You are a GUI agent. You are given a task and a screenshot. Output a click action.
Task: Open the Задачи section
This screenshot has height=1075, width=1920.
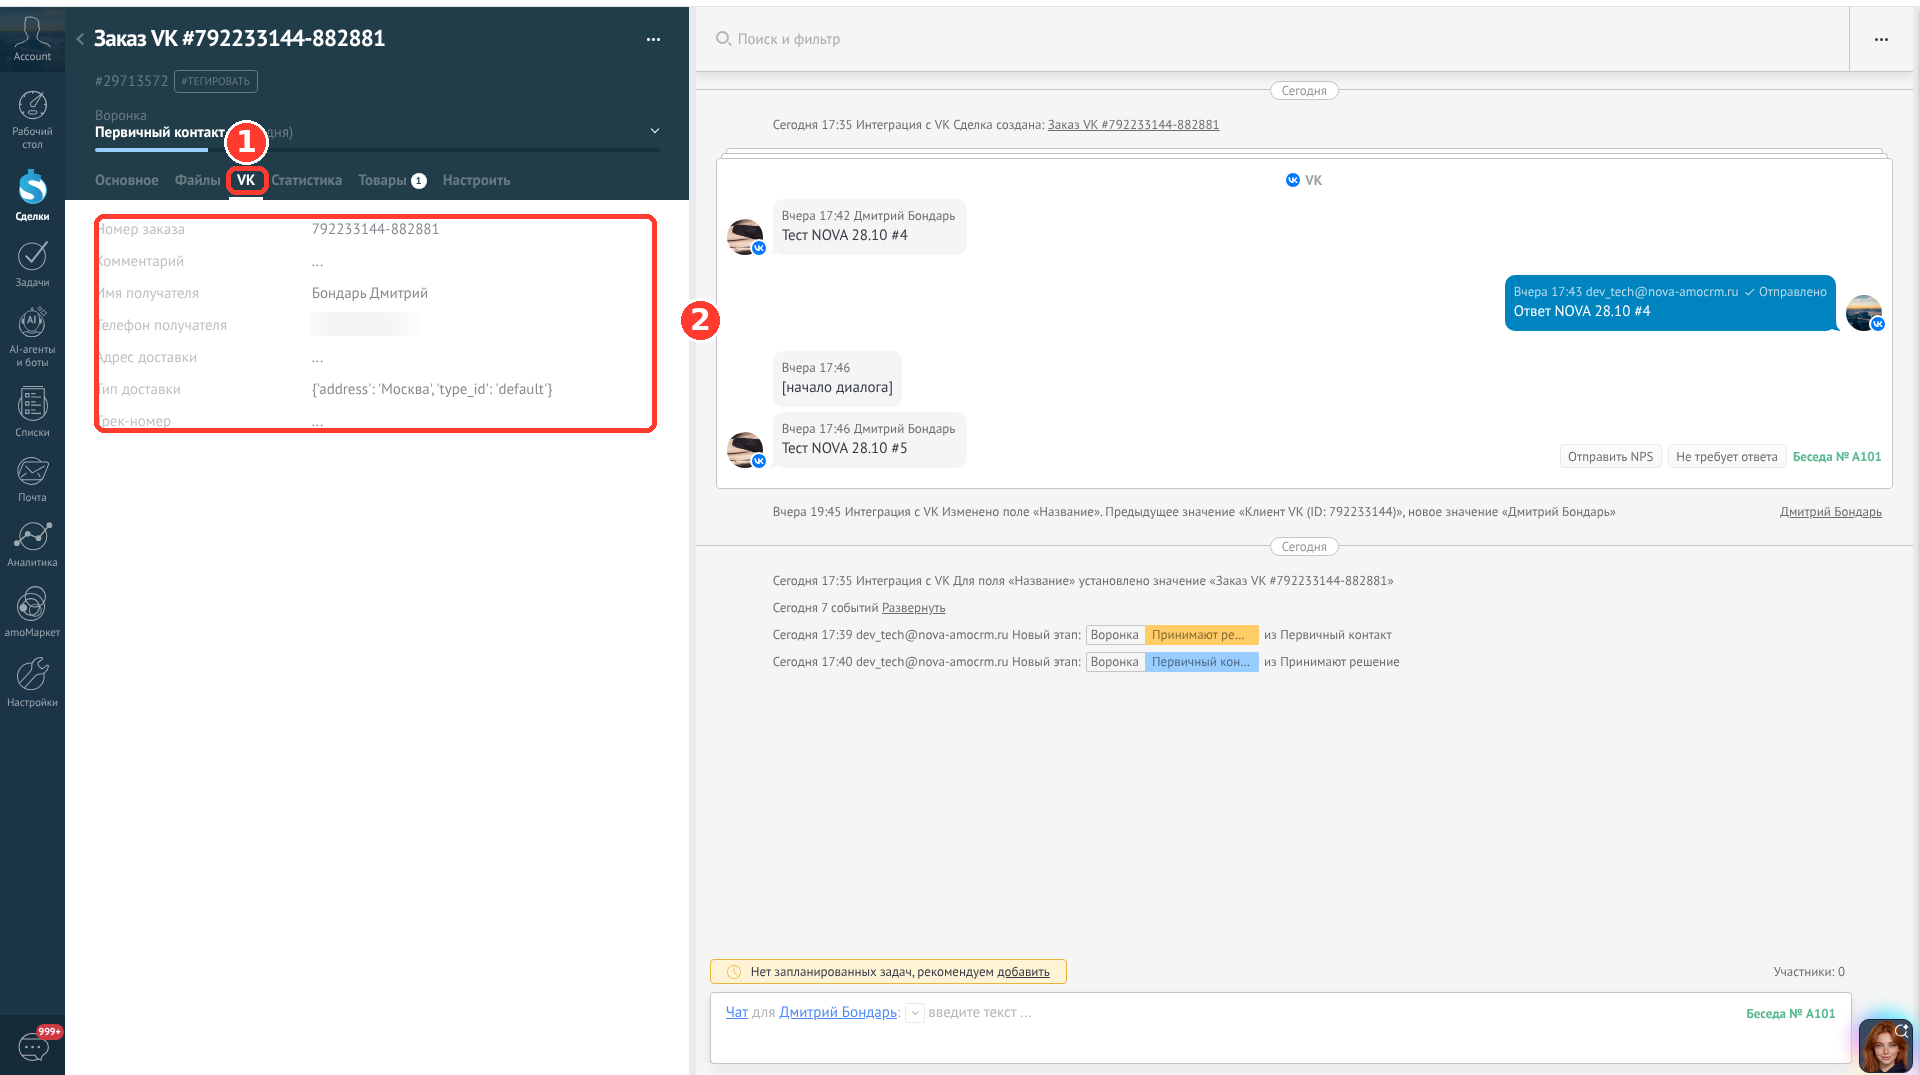click(32, 264)
